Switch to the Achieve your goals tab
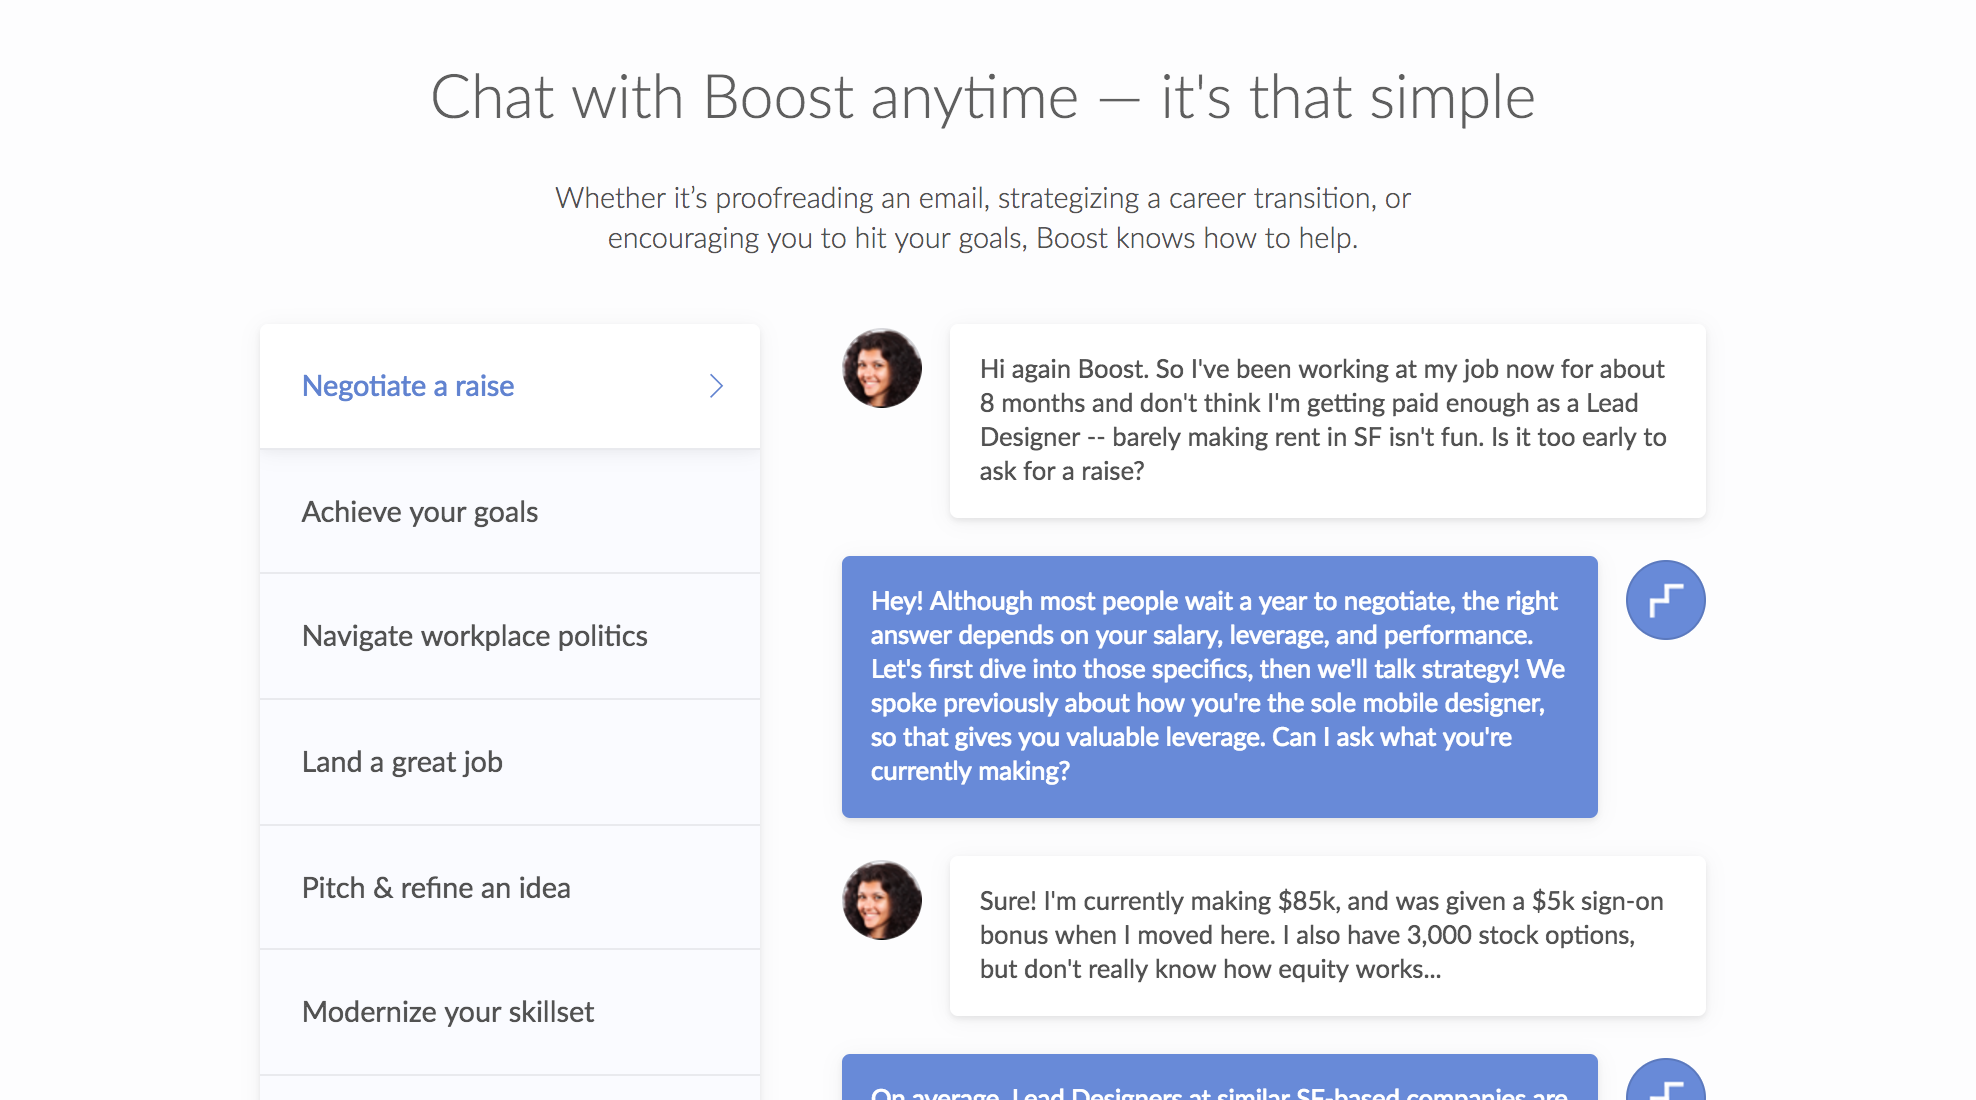The image size is (1976, 1100). 420,512
